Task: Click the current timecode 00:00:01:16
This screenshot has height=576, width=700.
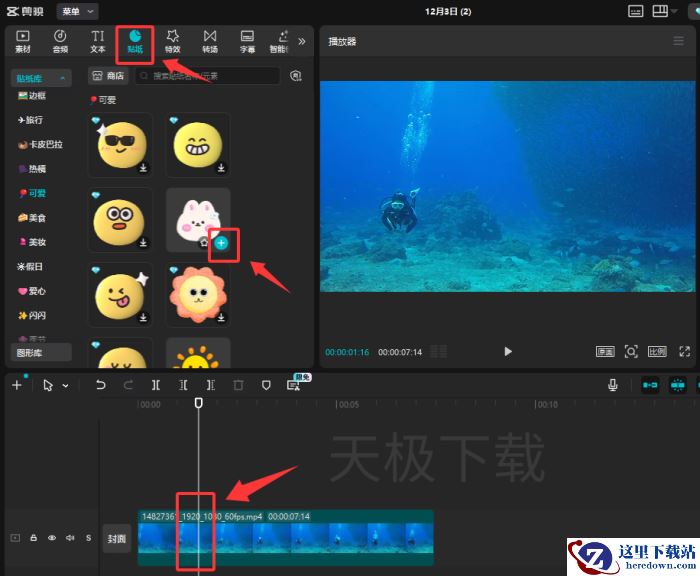Action: click(x=347, y=352)
